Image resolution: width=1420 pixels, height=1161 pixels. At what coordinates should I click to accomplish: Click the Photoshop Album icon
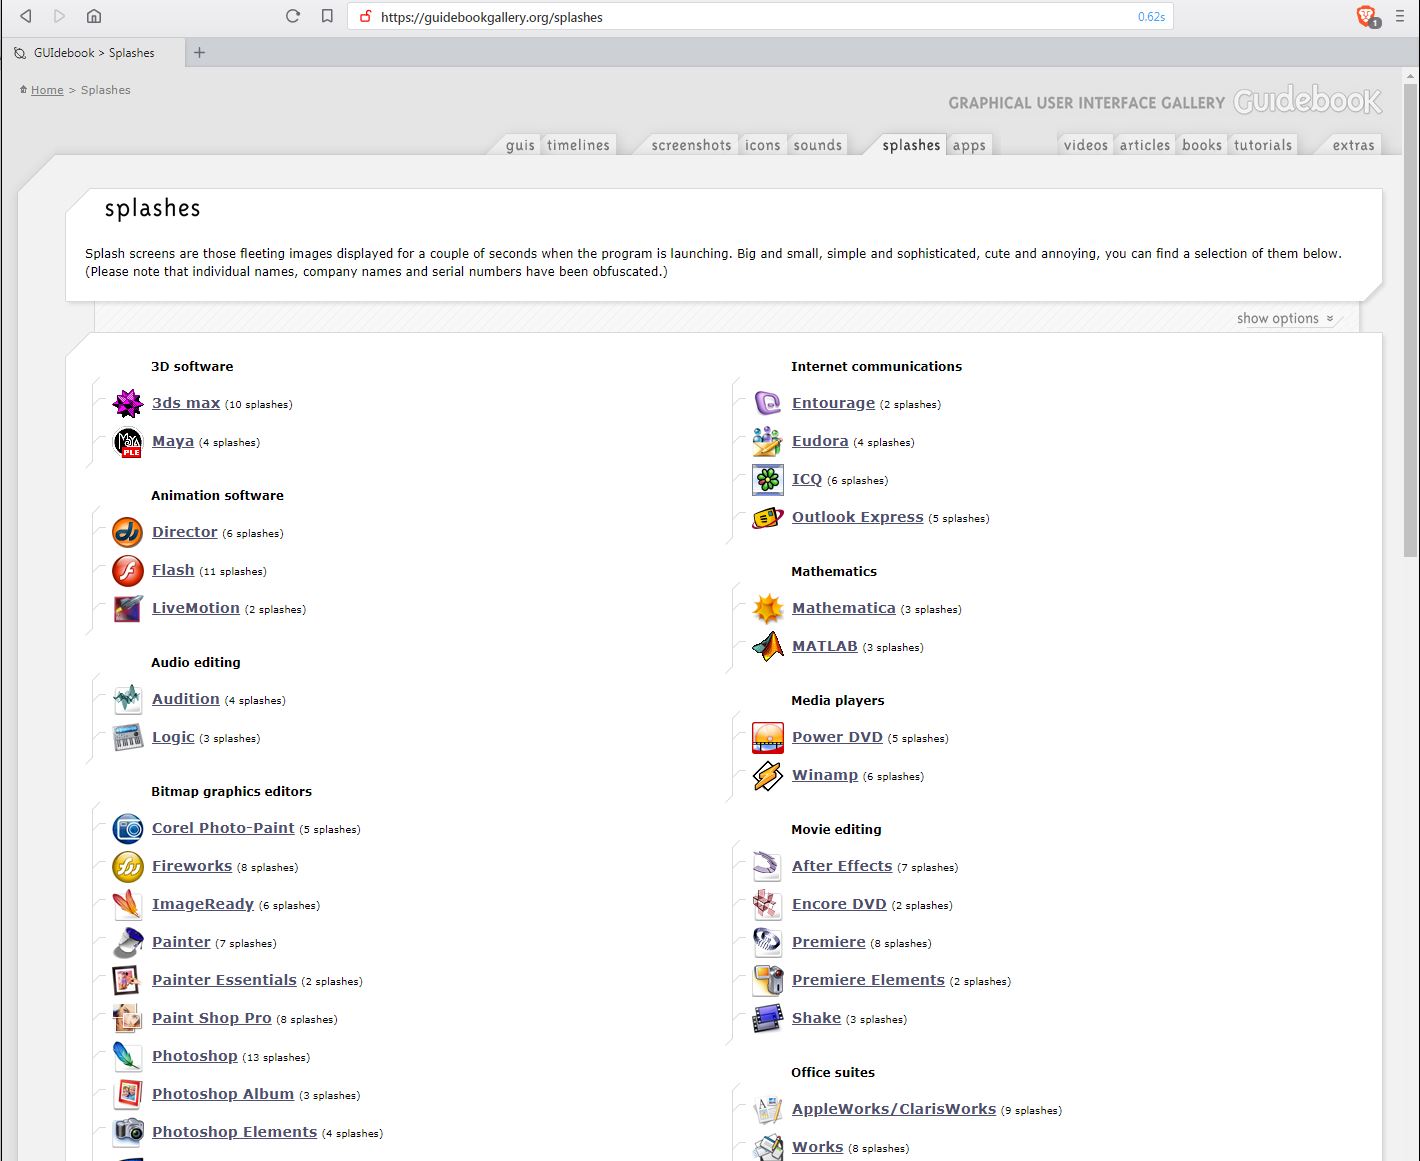pyautogui.click(x=128, y=1095)
